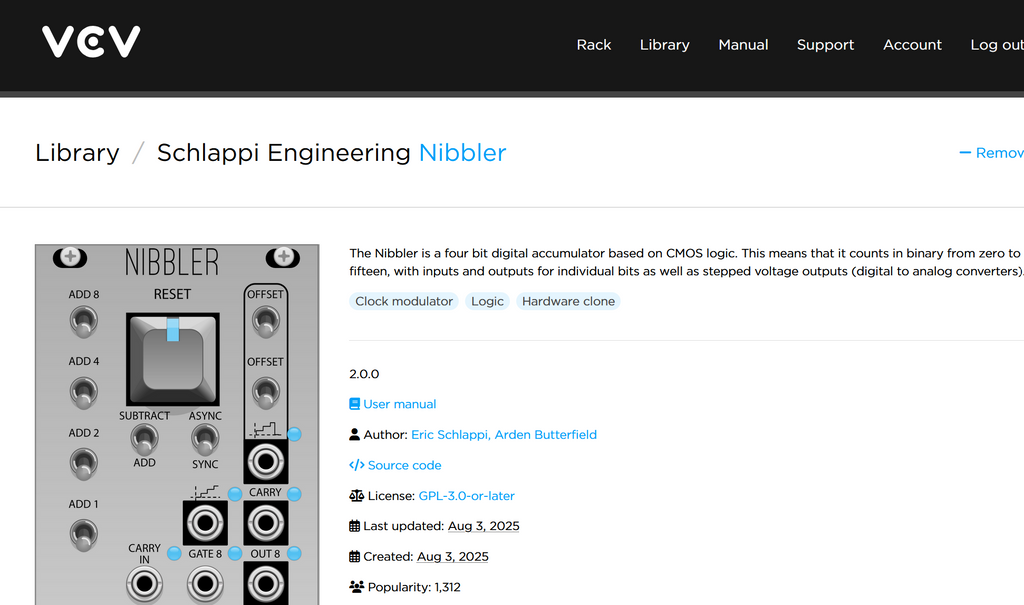Flip the ADD 4 toggle switch
The image size is (1024, 605).
pyautogui.click(x=84, y=393)
